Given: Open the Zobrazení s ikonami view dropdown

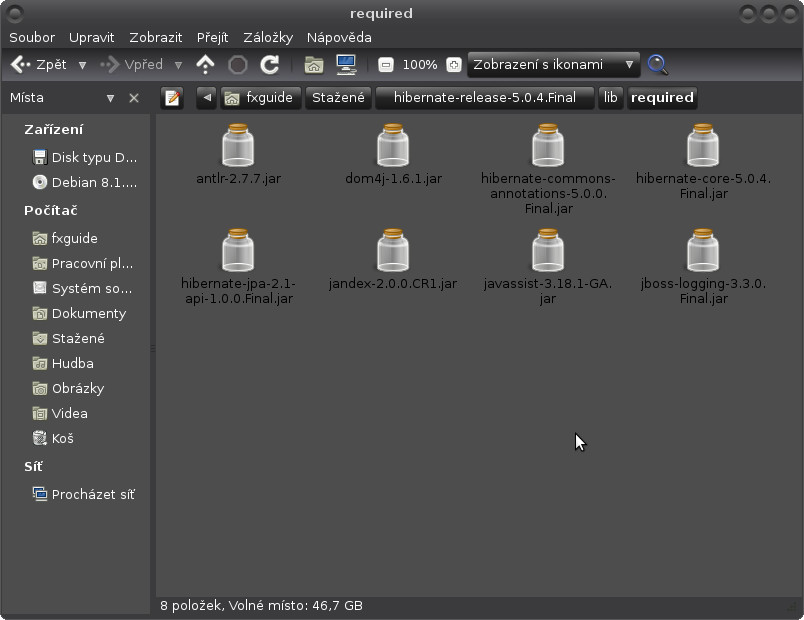Looking at the screenshot, I should point(553,65).
